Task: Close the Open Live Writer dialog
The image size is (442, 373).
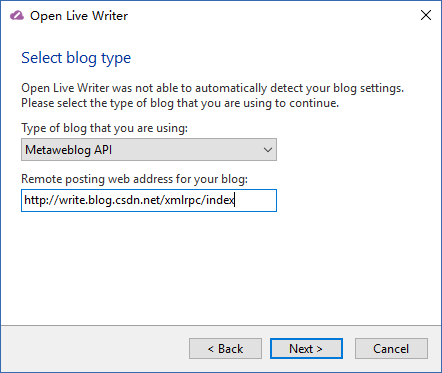Action: [x=426, y=15]
